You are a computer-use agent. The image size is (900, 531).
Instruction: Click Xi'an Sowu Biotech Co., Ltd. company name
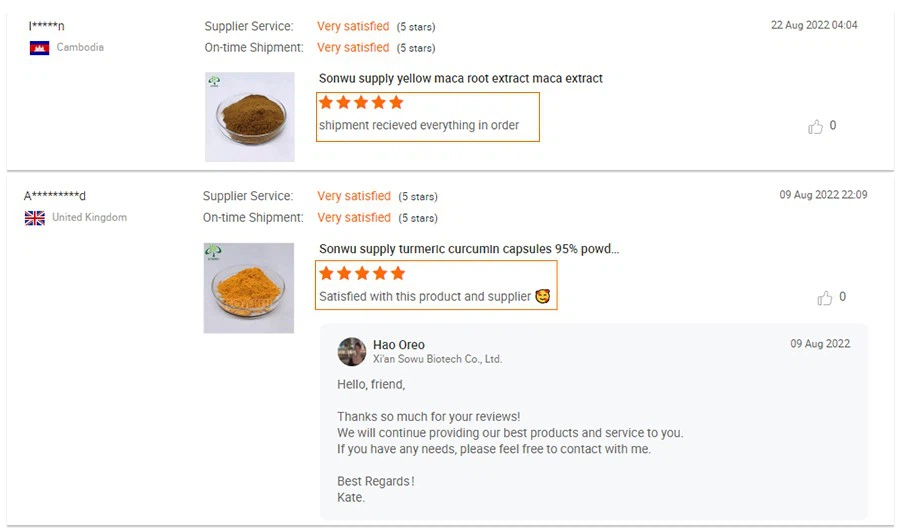[437, 359]
